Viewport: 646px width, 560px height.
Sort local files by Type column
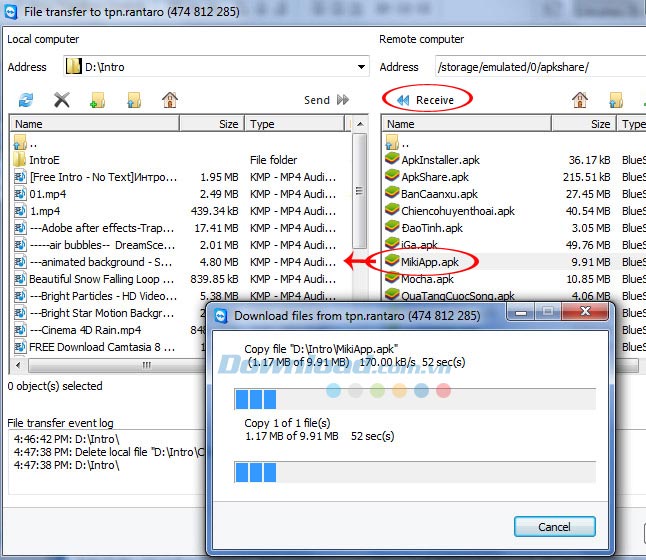295,124
